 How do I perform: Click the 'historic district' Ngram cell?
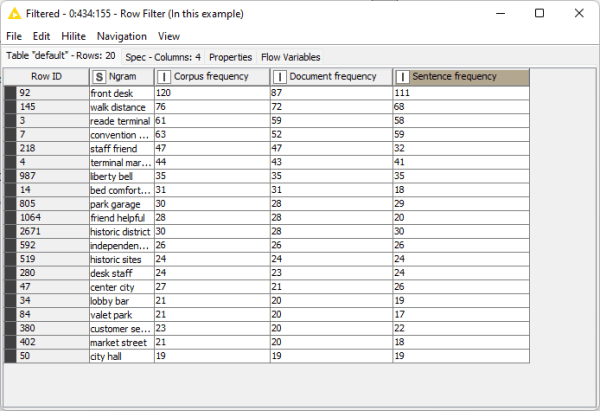[x=122, y=232]
